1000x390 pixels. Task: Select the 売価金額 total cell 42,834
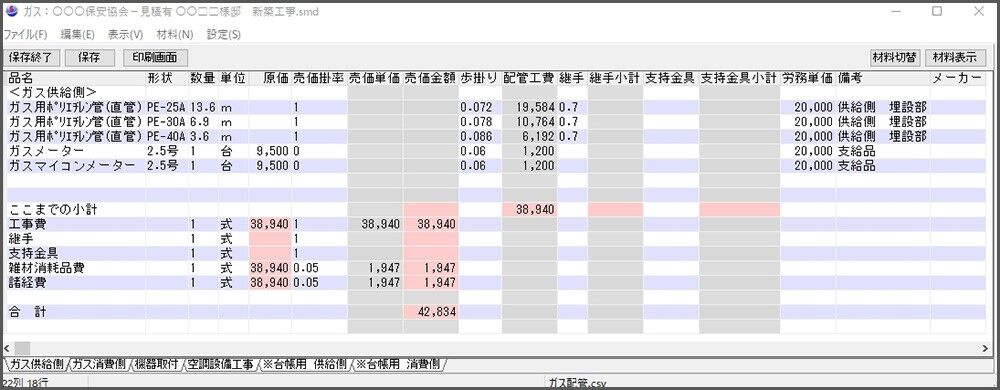[x=430, y=312]
